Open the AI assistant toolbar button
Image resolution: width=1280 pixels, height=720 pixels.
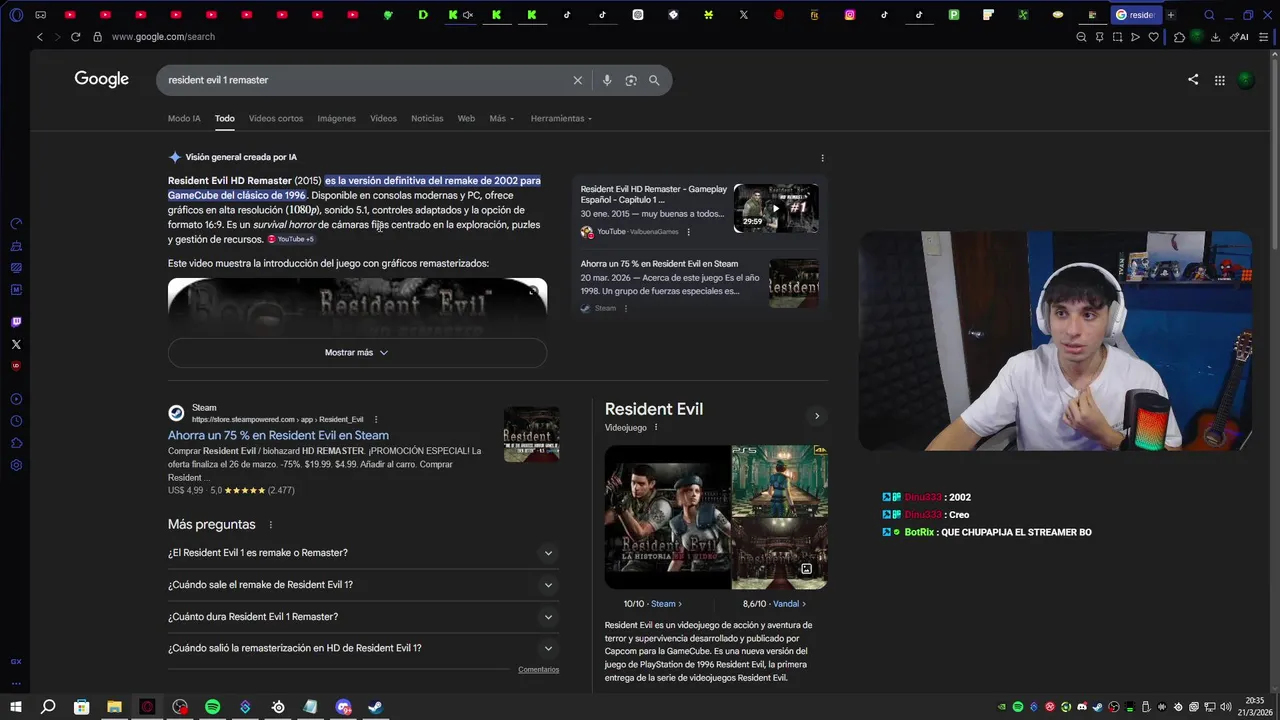(x=1239, y=37)
